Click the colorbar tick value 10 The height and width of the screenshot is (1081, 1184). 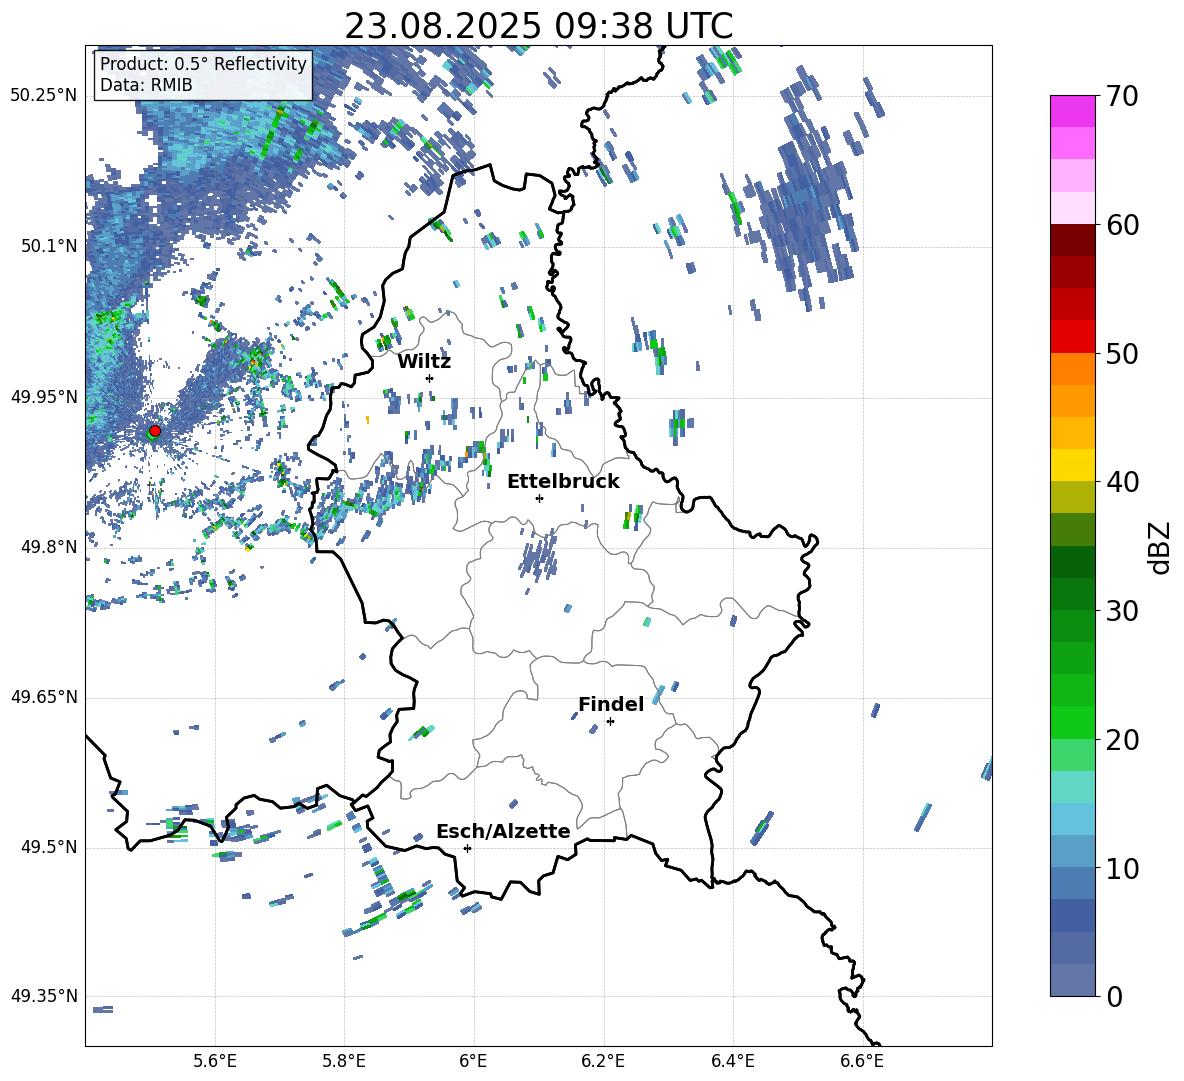coord(1122,868)
